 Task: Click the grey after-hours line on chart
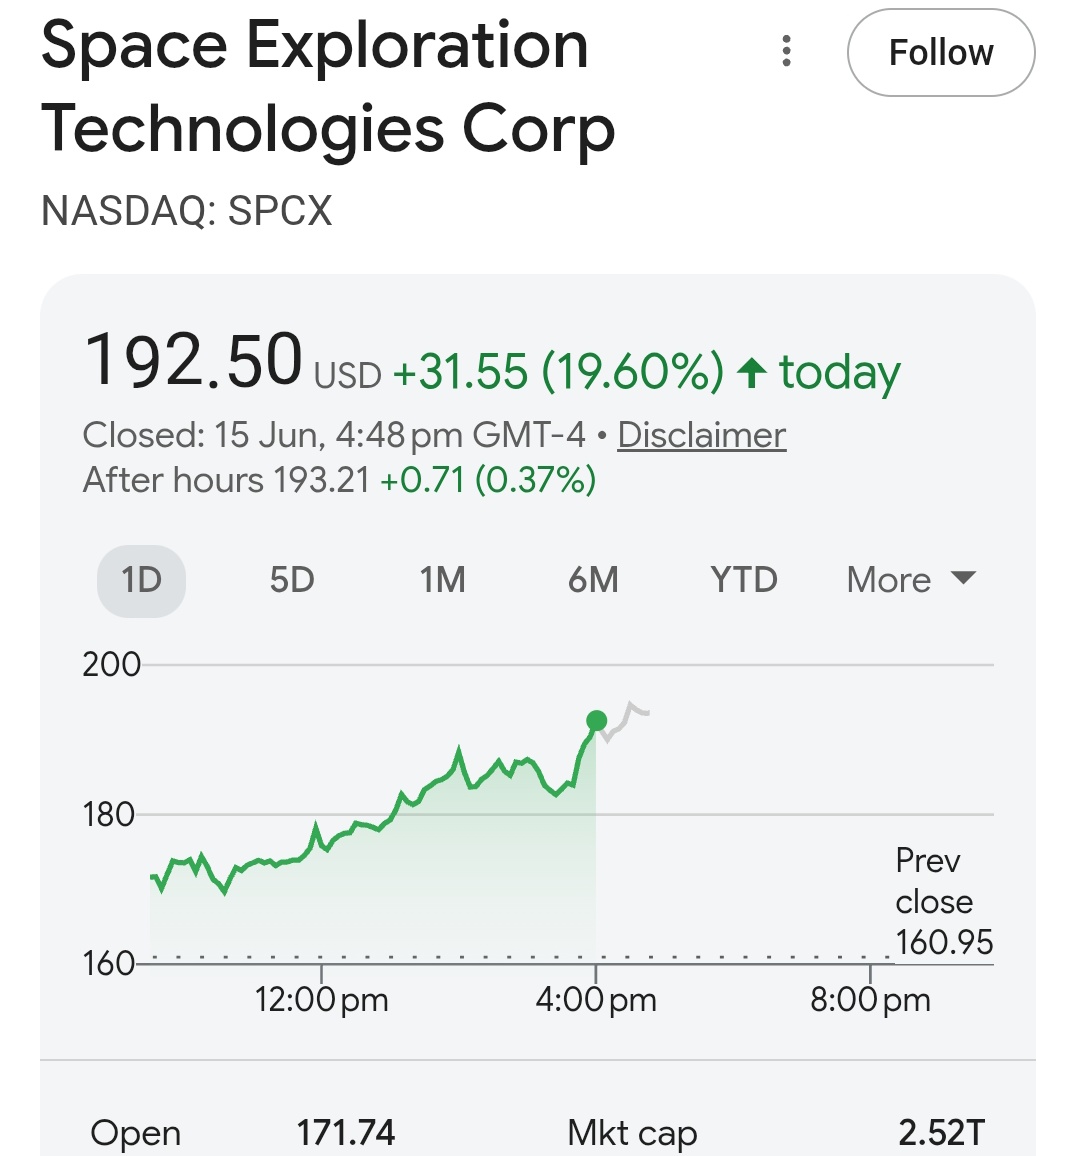pos(625,721)
